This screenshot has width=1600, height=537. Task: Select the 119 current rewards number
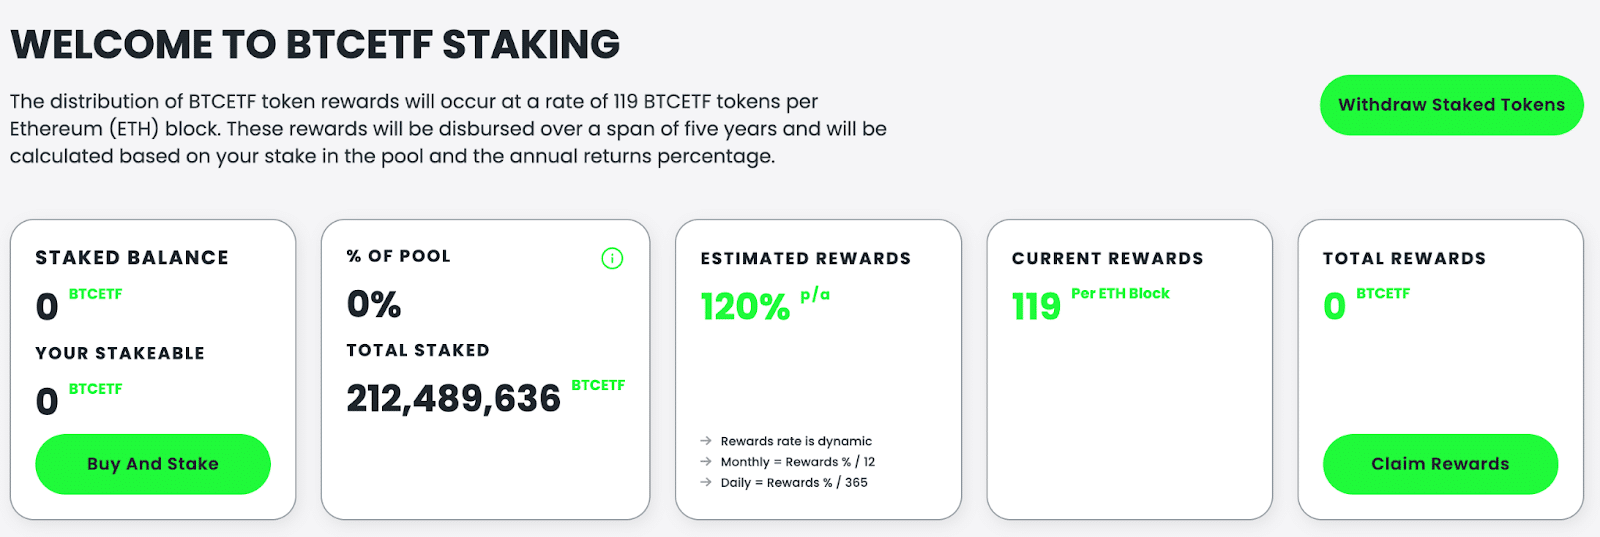[1036, 306]
